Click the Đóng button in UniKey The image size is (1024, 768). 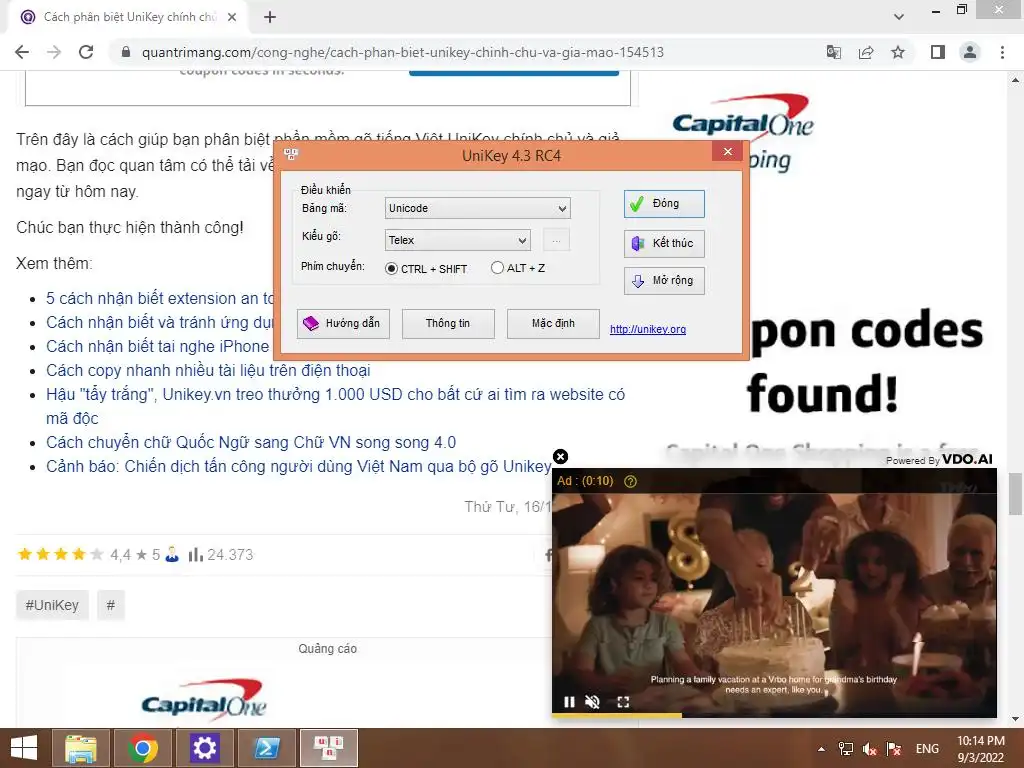(x=664, y=204)
